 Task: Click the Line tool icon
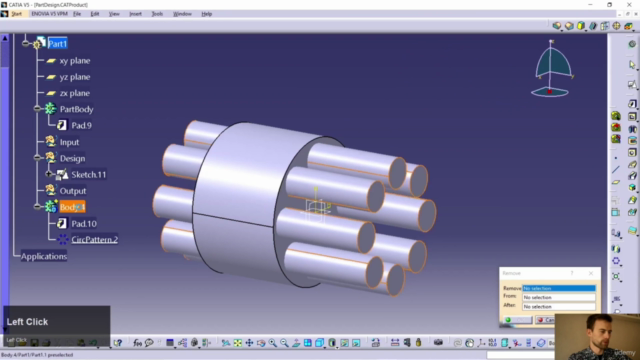click(616, 169)
